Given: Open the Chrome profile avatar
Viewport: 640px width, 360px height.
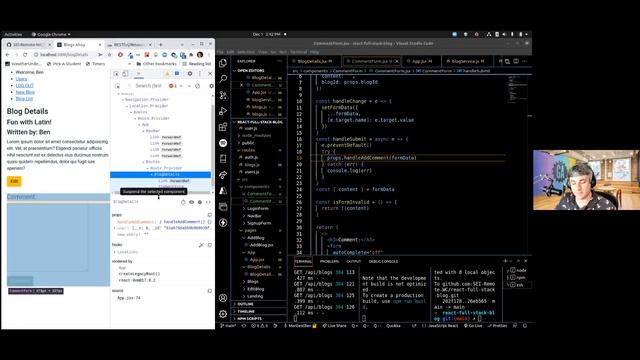Looking at the screenshot, I should point(200,55).
